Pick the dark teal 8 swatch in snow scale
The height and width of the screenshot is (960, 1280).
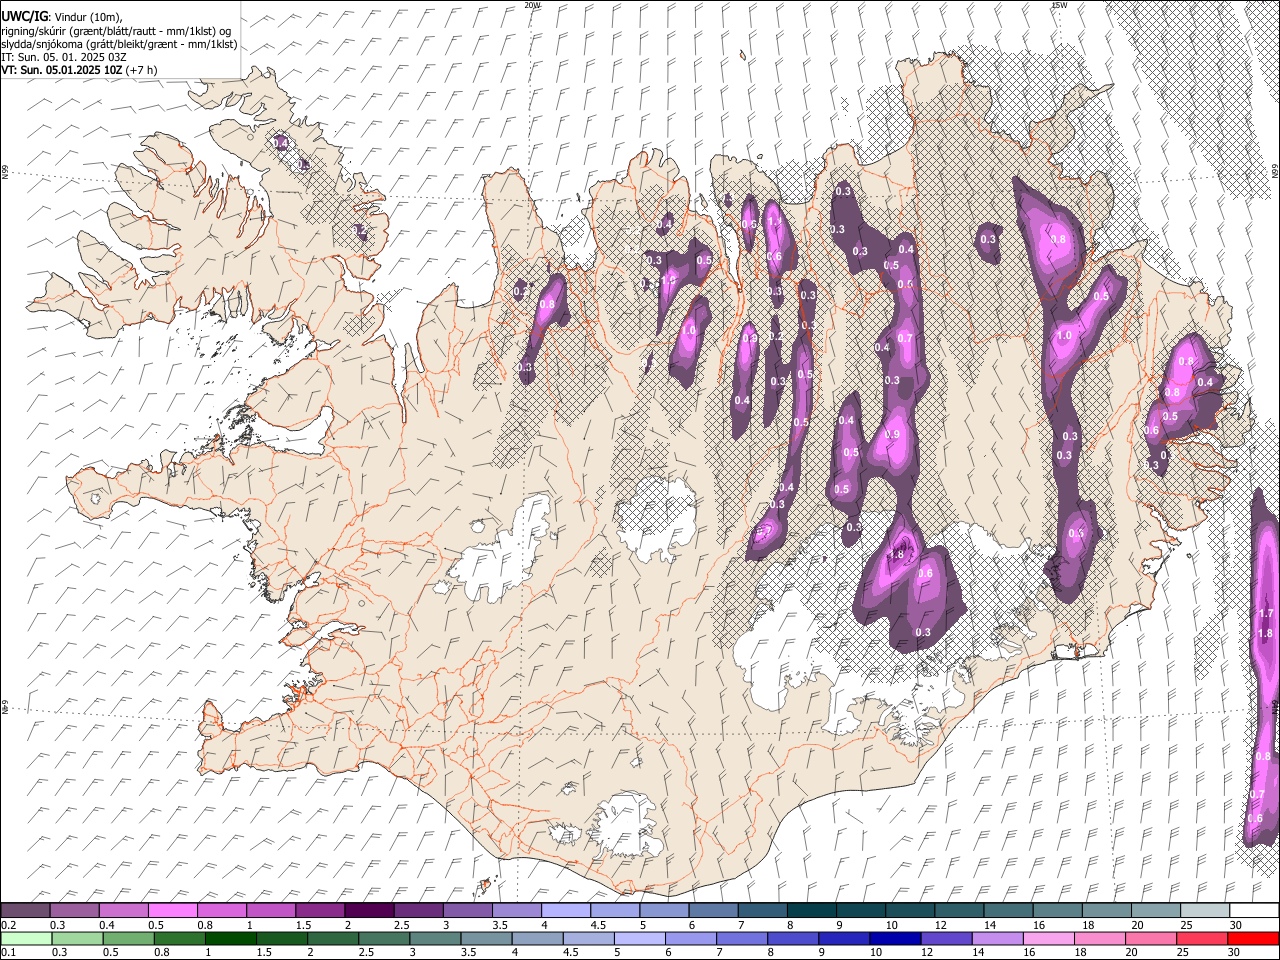[811, 911]
